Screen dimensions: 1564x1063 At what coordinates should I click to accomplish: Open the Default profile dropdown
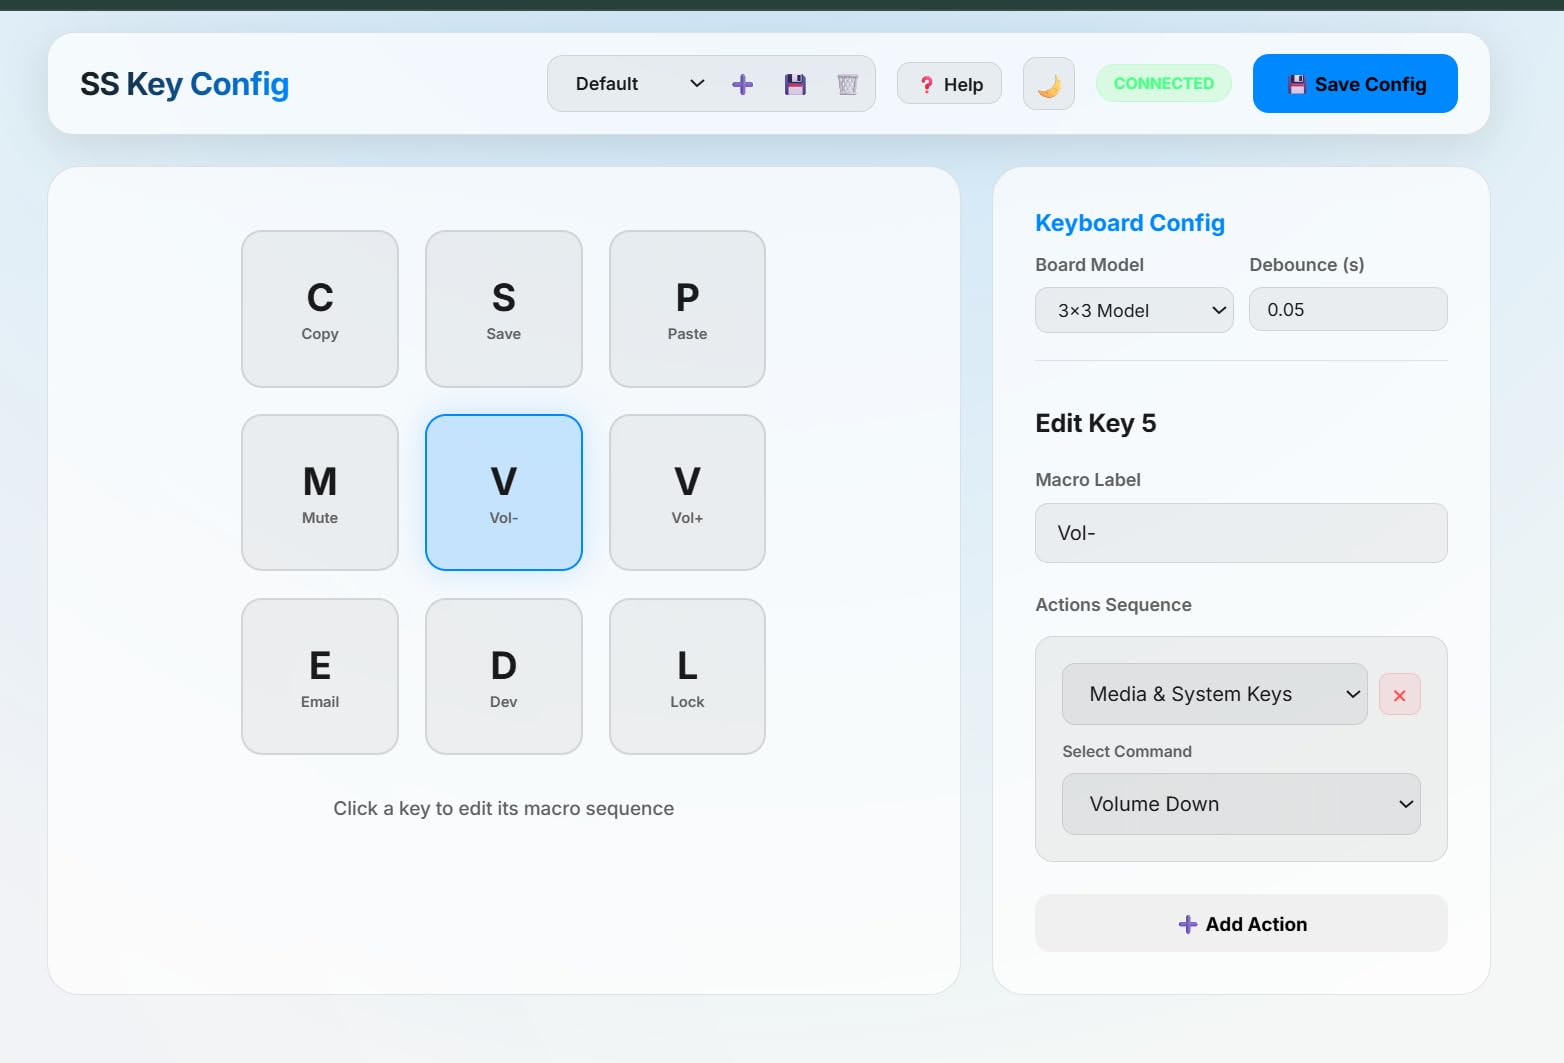point(640,84)
